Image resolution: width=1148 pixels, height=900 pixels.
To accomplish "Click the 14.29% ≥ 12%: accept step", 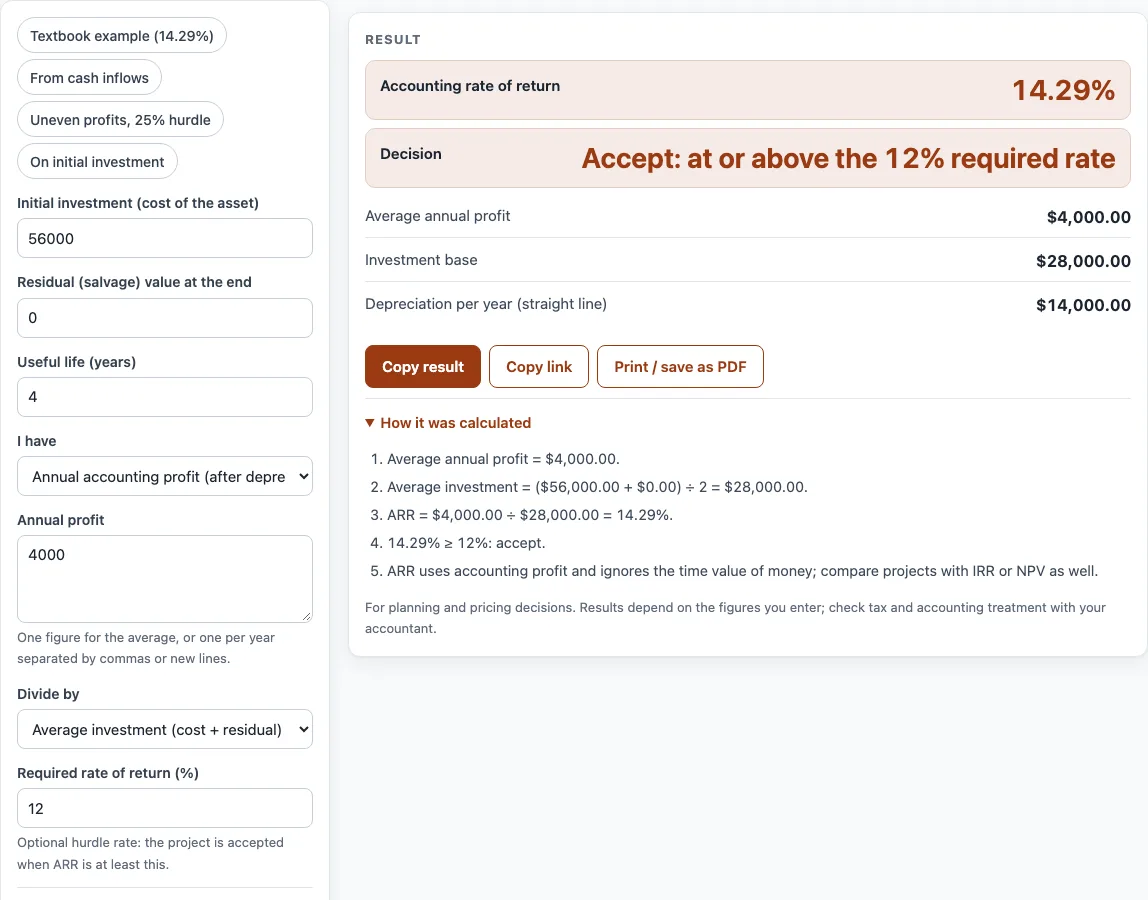I will pos(466,543).
